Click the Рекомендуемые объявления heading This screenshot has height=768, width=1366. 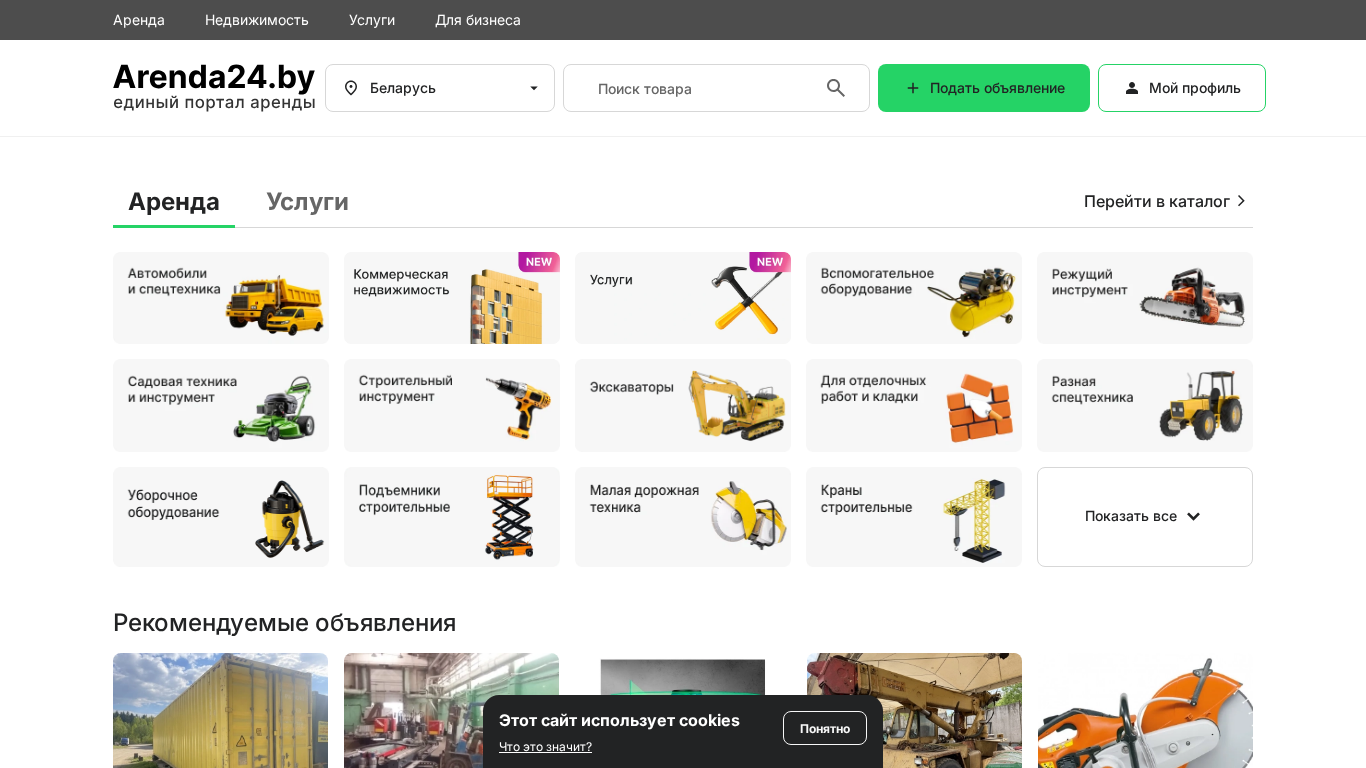click(284, 622)
